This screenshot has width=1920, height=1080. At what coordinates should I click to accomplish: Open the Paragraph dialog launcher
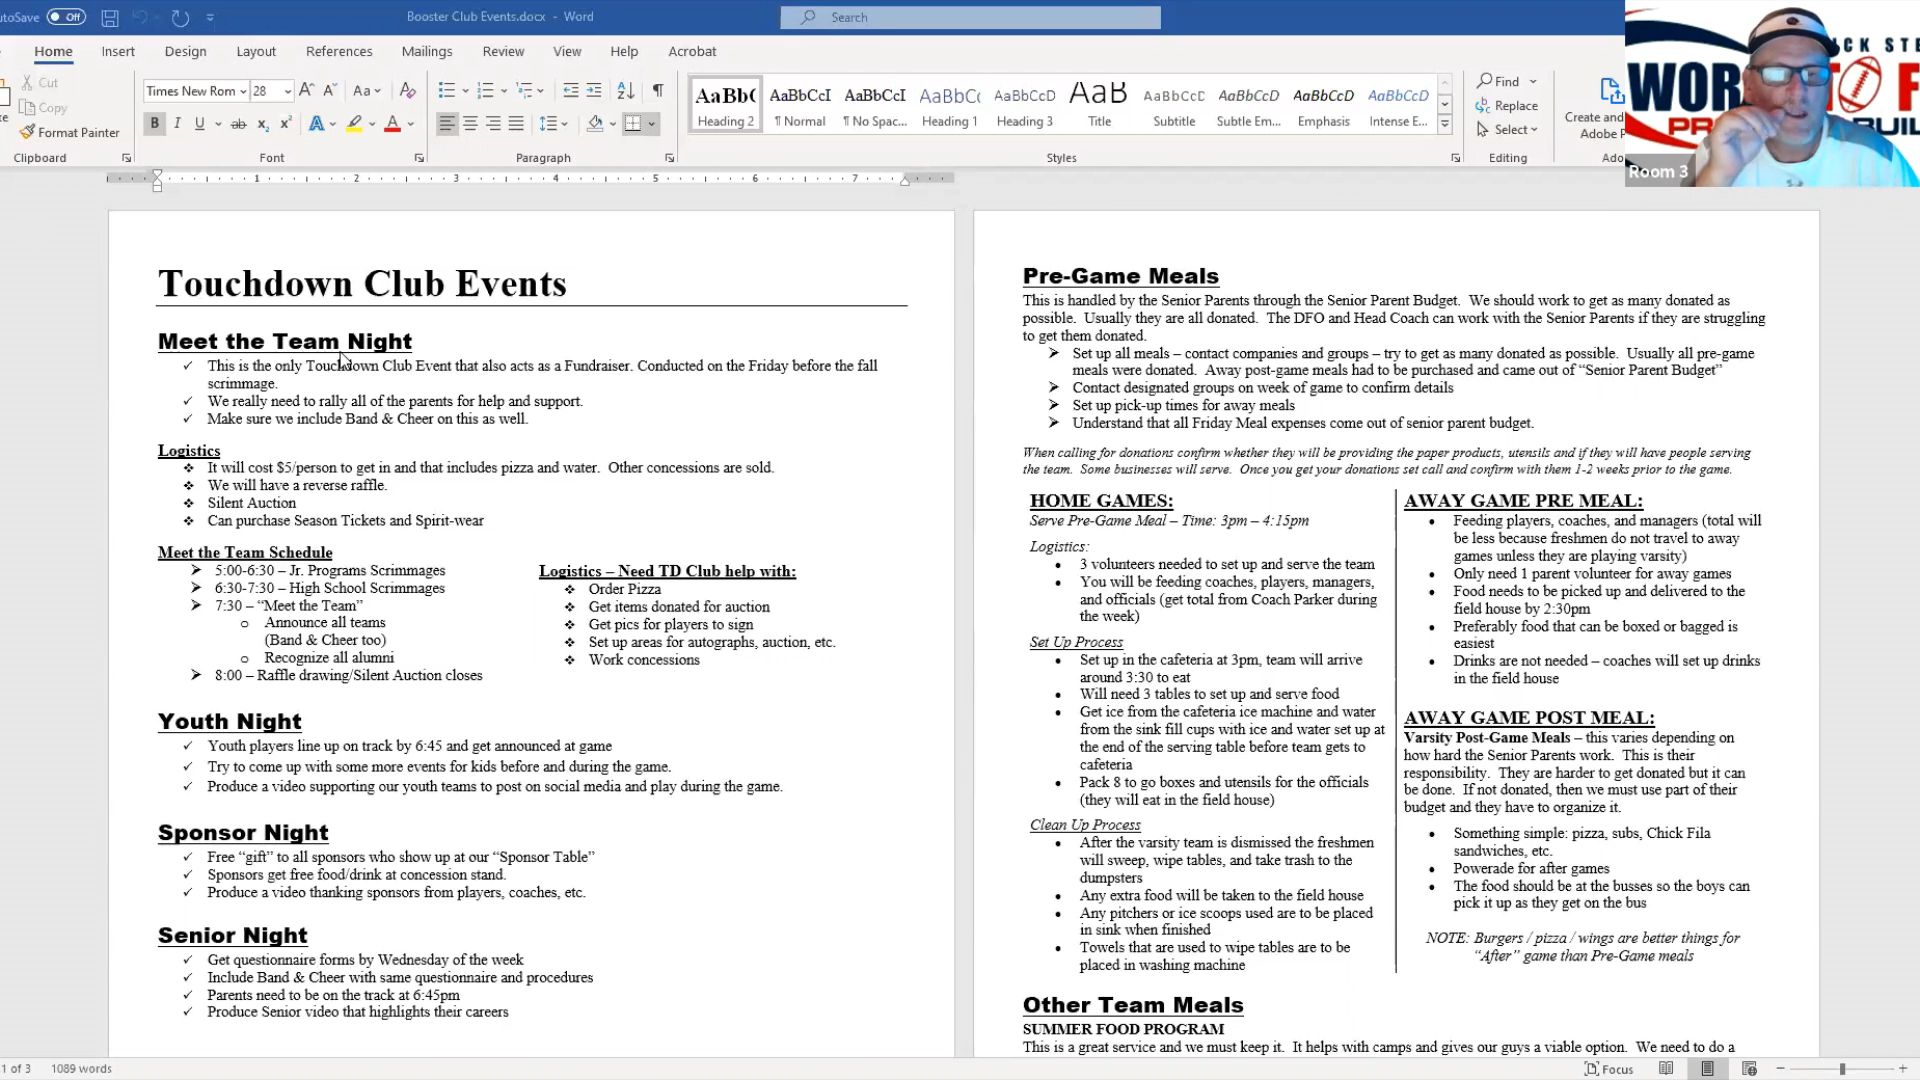(669, 158)
